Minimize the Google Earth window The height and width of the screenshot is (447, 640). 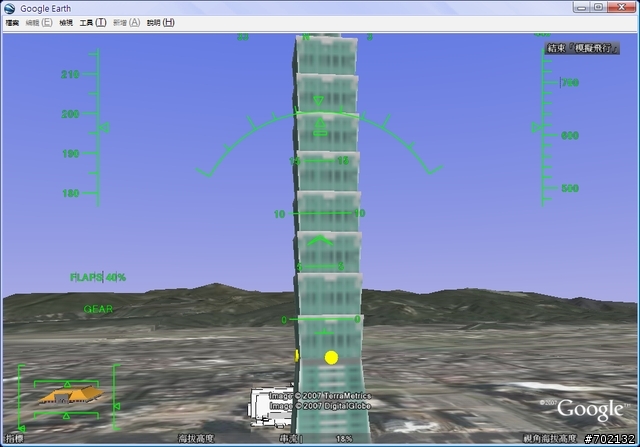tap(582, 7)
